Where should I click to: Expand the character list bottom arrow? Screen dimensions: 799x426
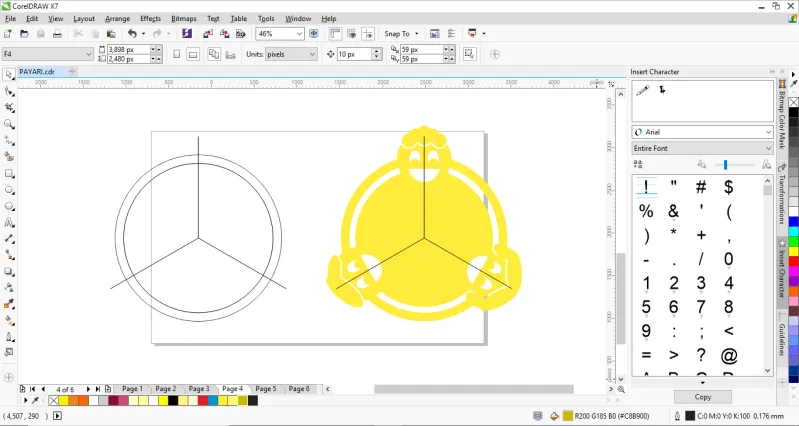click(703, 383)
